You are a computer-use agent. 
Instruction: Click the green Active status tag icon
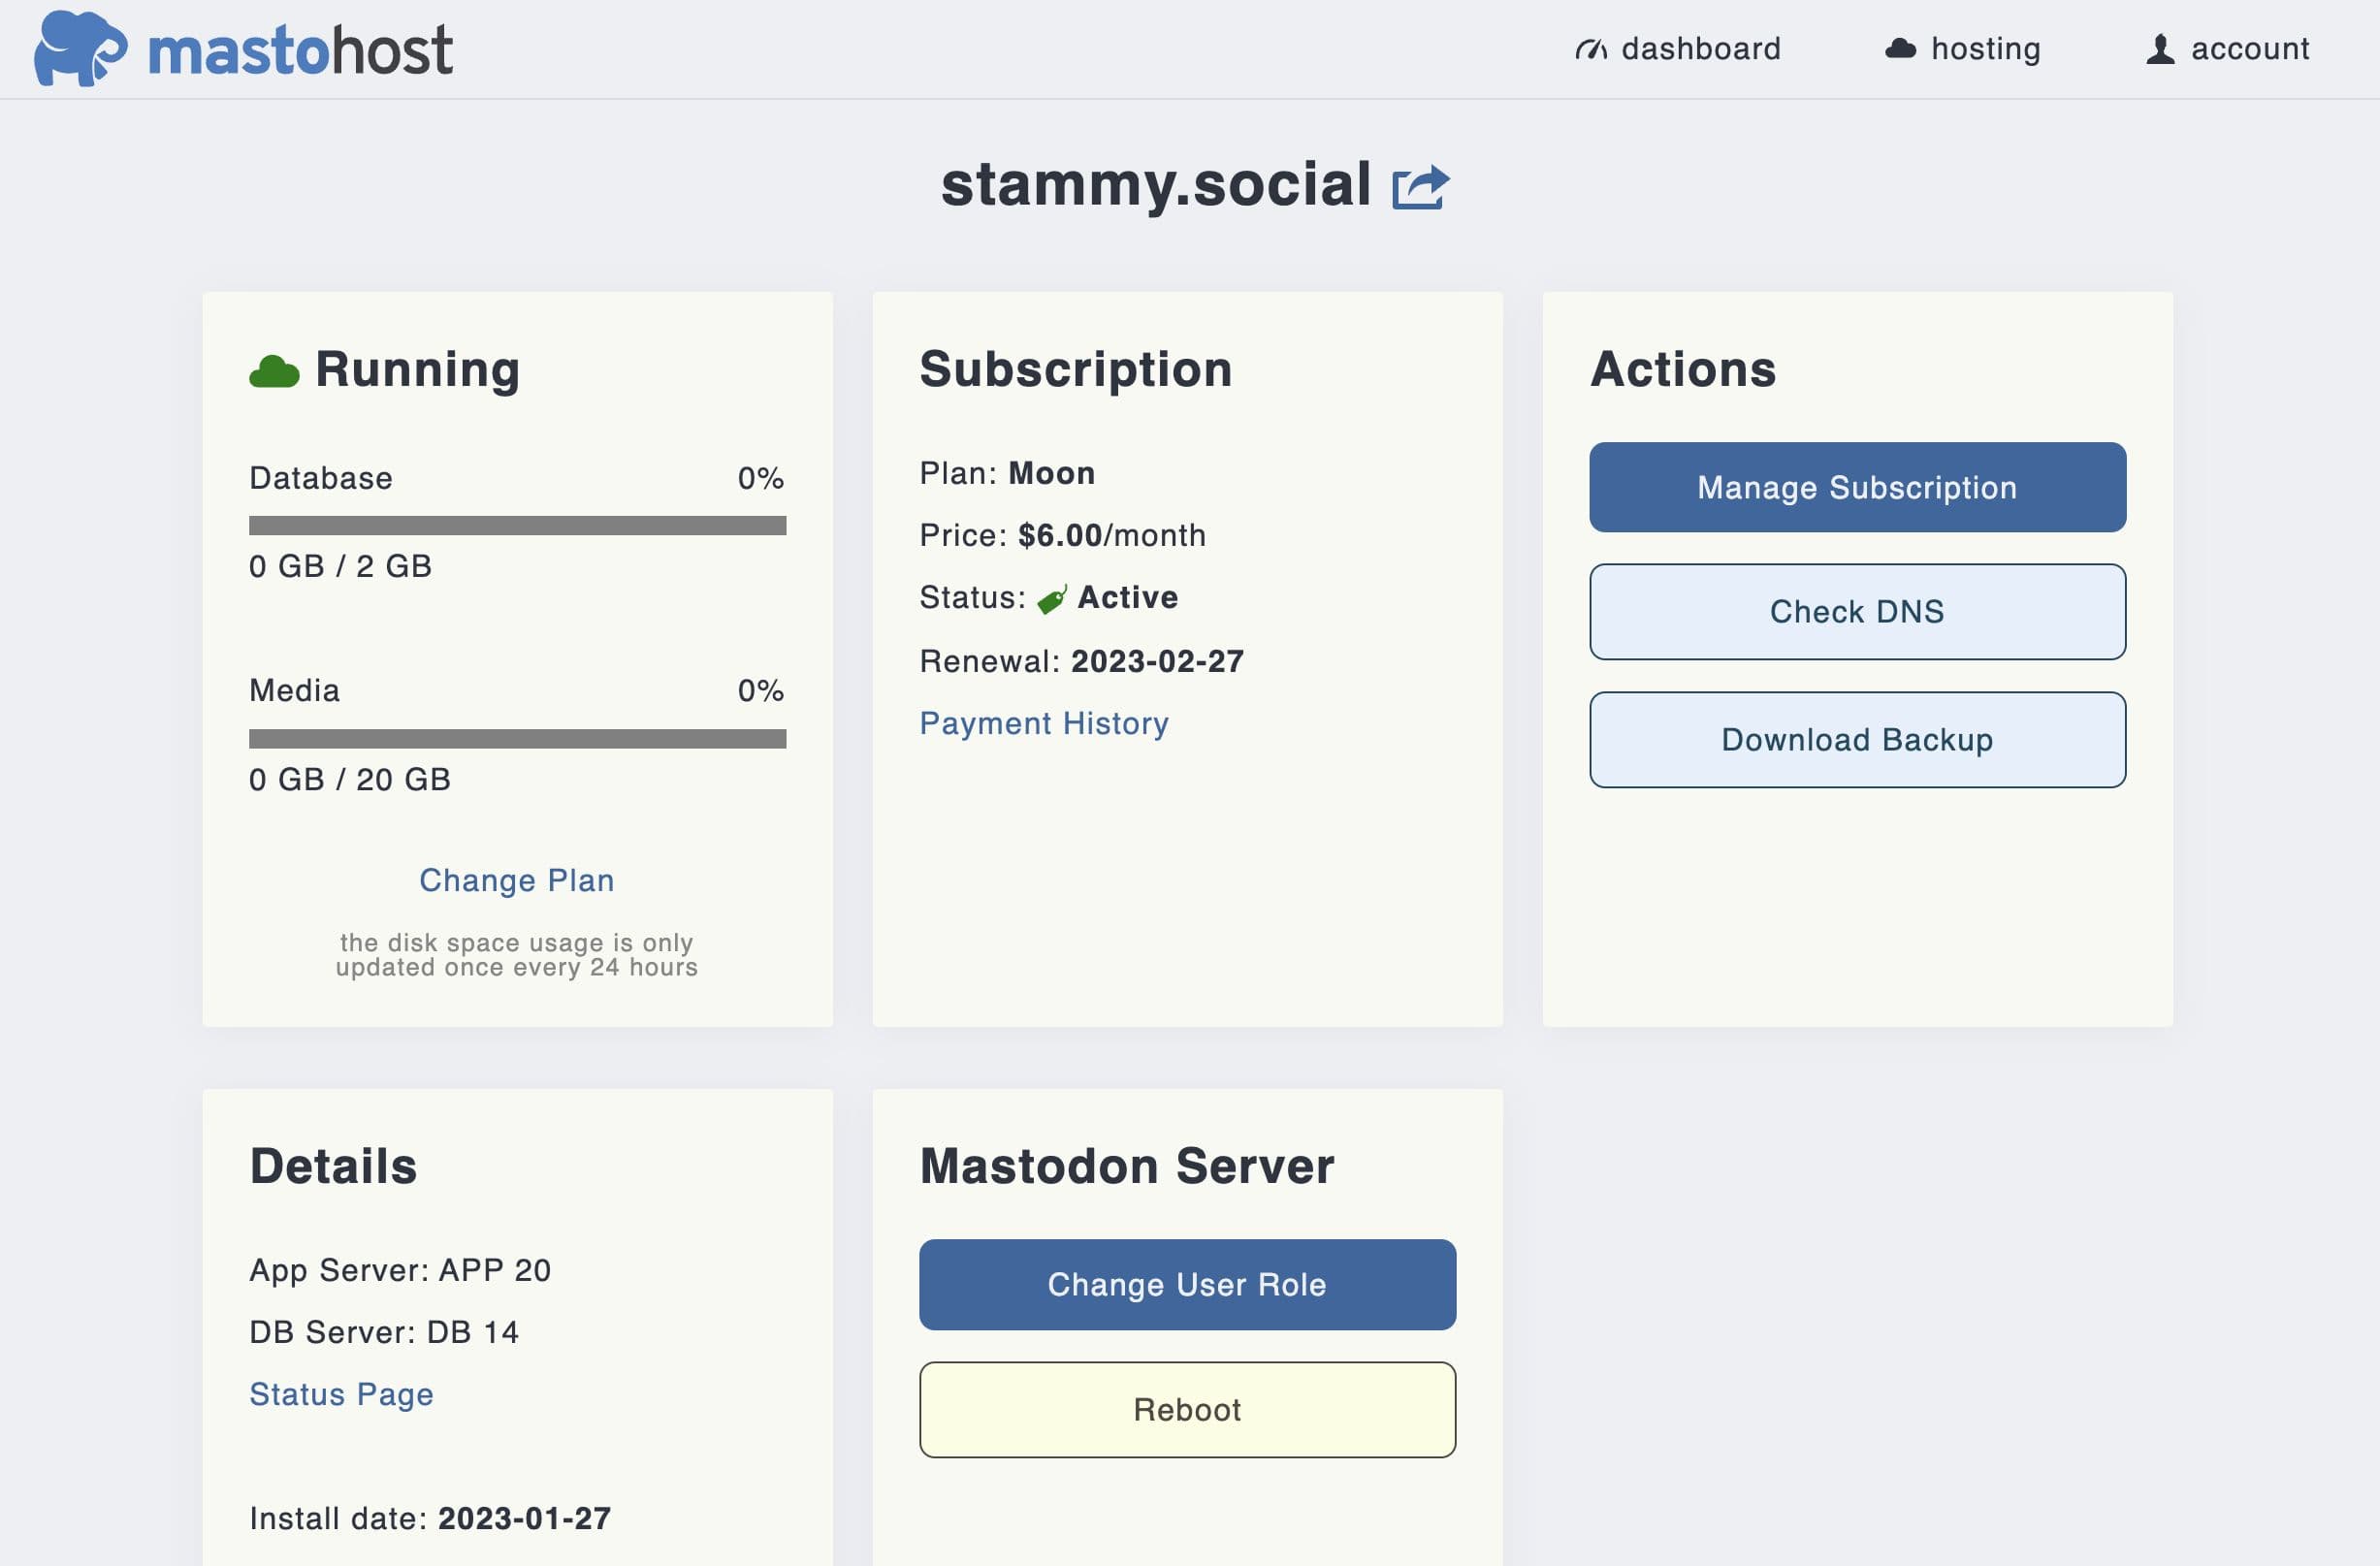coord(1052,599)
